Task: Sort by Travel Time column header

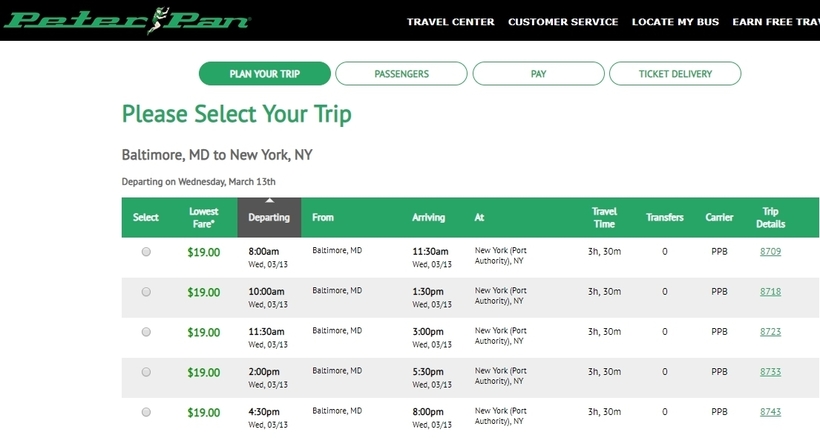Action: (604, 217)
